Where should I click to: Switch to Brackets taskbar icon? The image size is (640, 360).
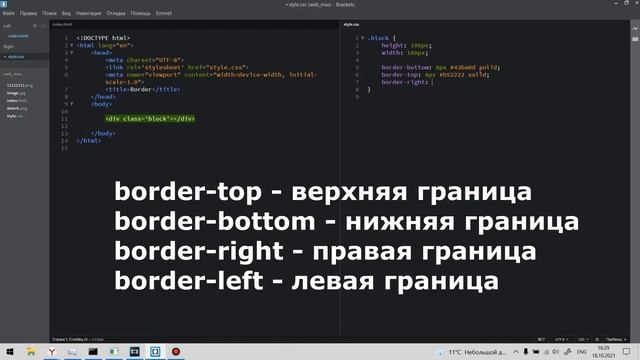tap(155, 351)
